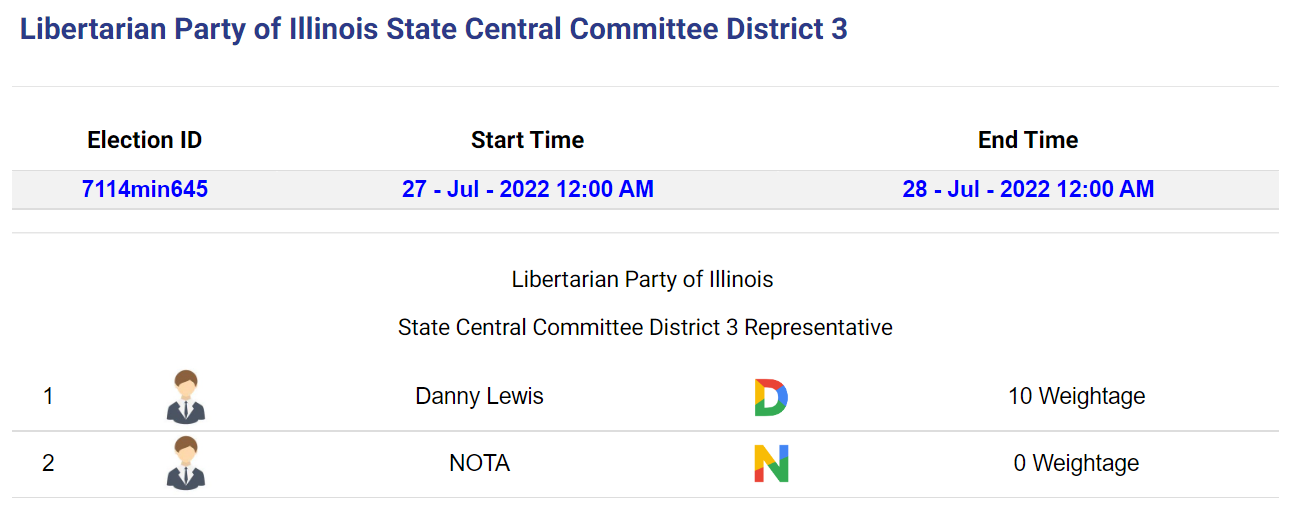
Task: Click the NOTA candidate avatar icon
Action: pos(185,463)
